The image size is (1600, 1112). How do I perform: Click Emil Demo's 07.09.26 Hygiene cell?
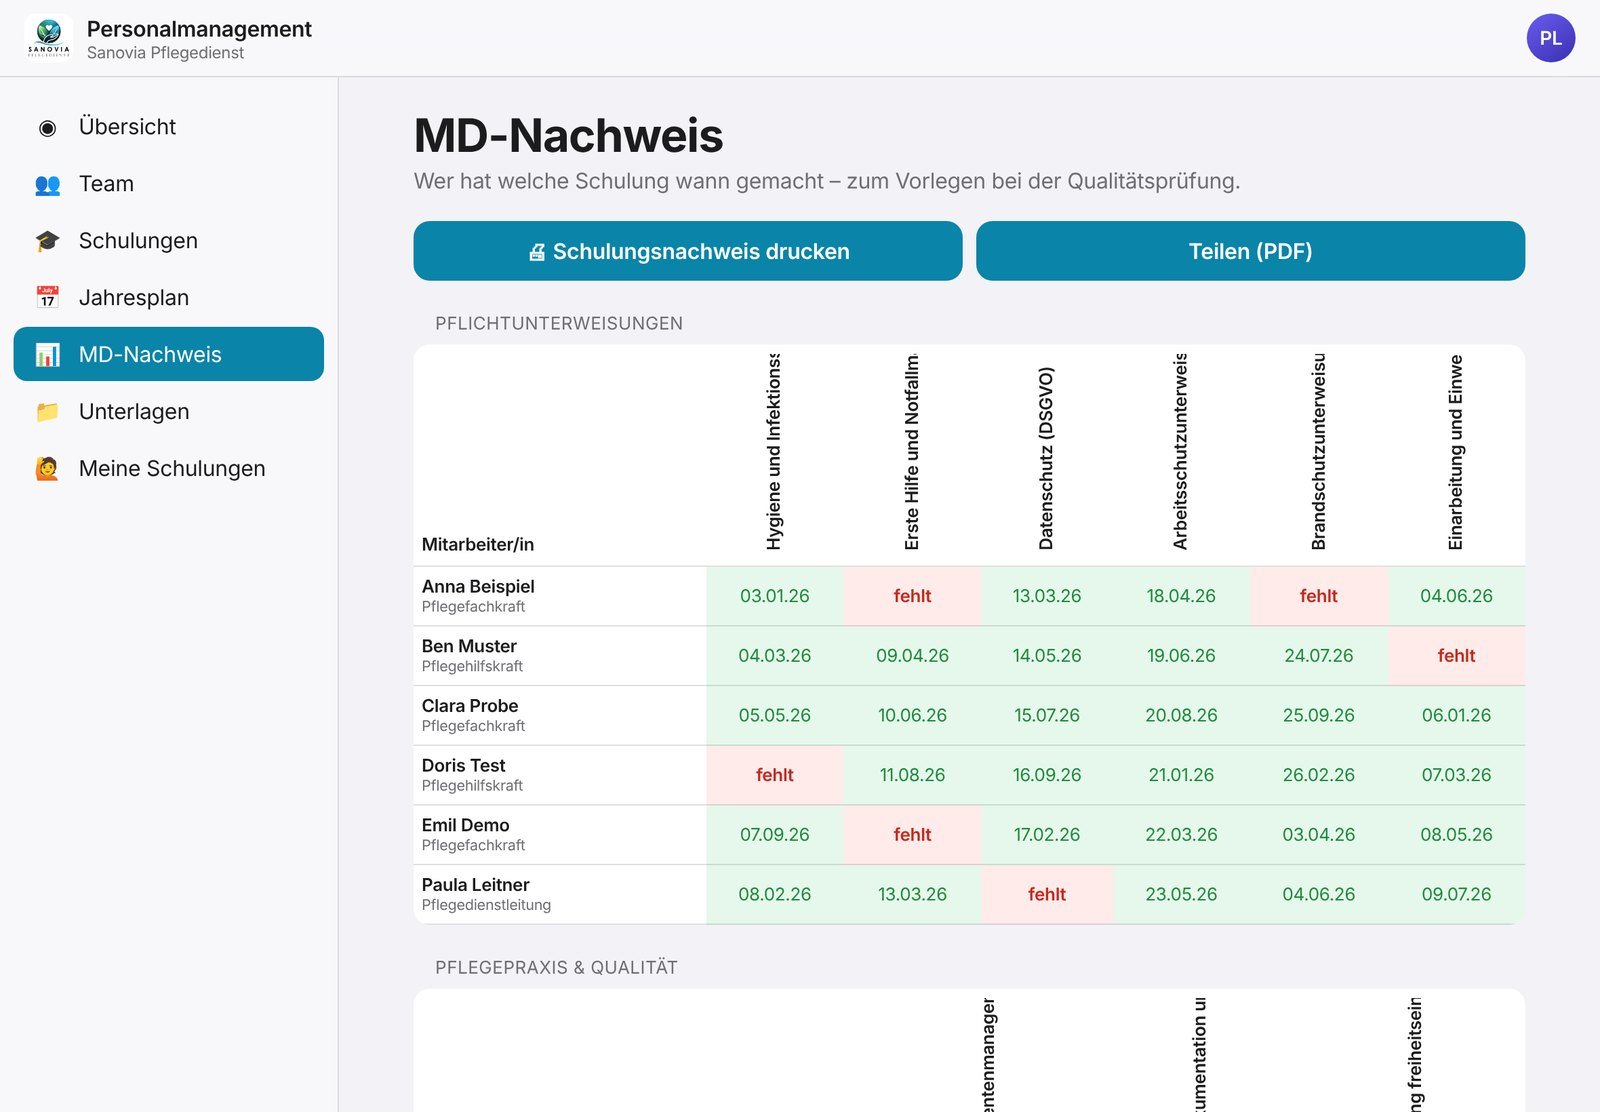775,835
